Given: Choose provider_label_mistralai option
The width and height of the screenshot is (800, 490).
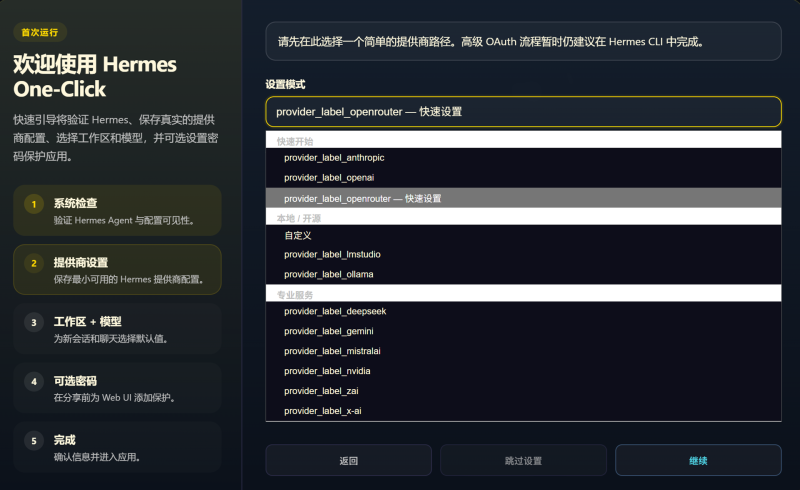Looking at the screenshot, I should click(523, 351).
